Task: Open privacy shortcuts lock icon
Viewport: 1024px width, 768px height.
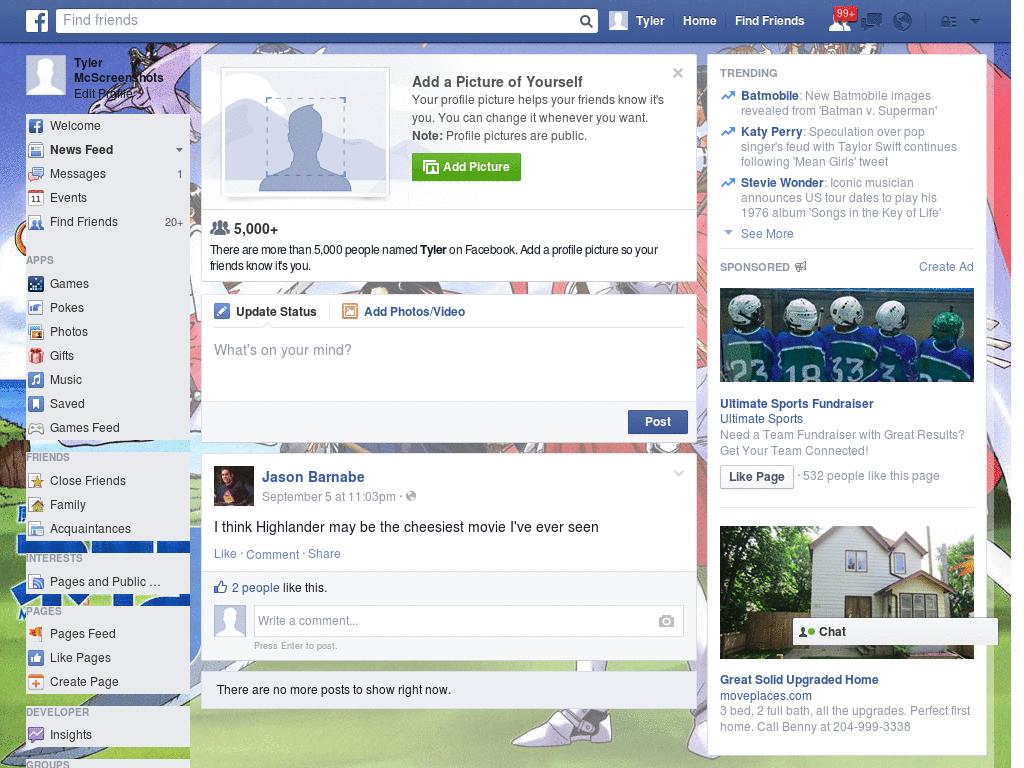Action: coord(948,22)
